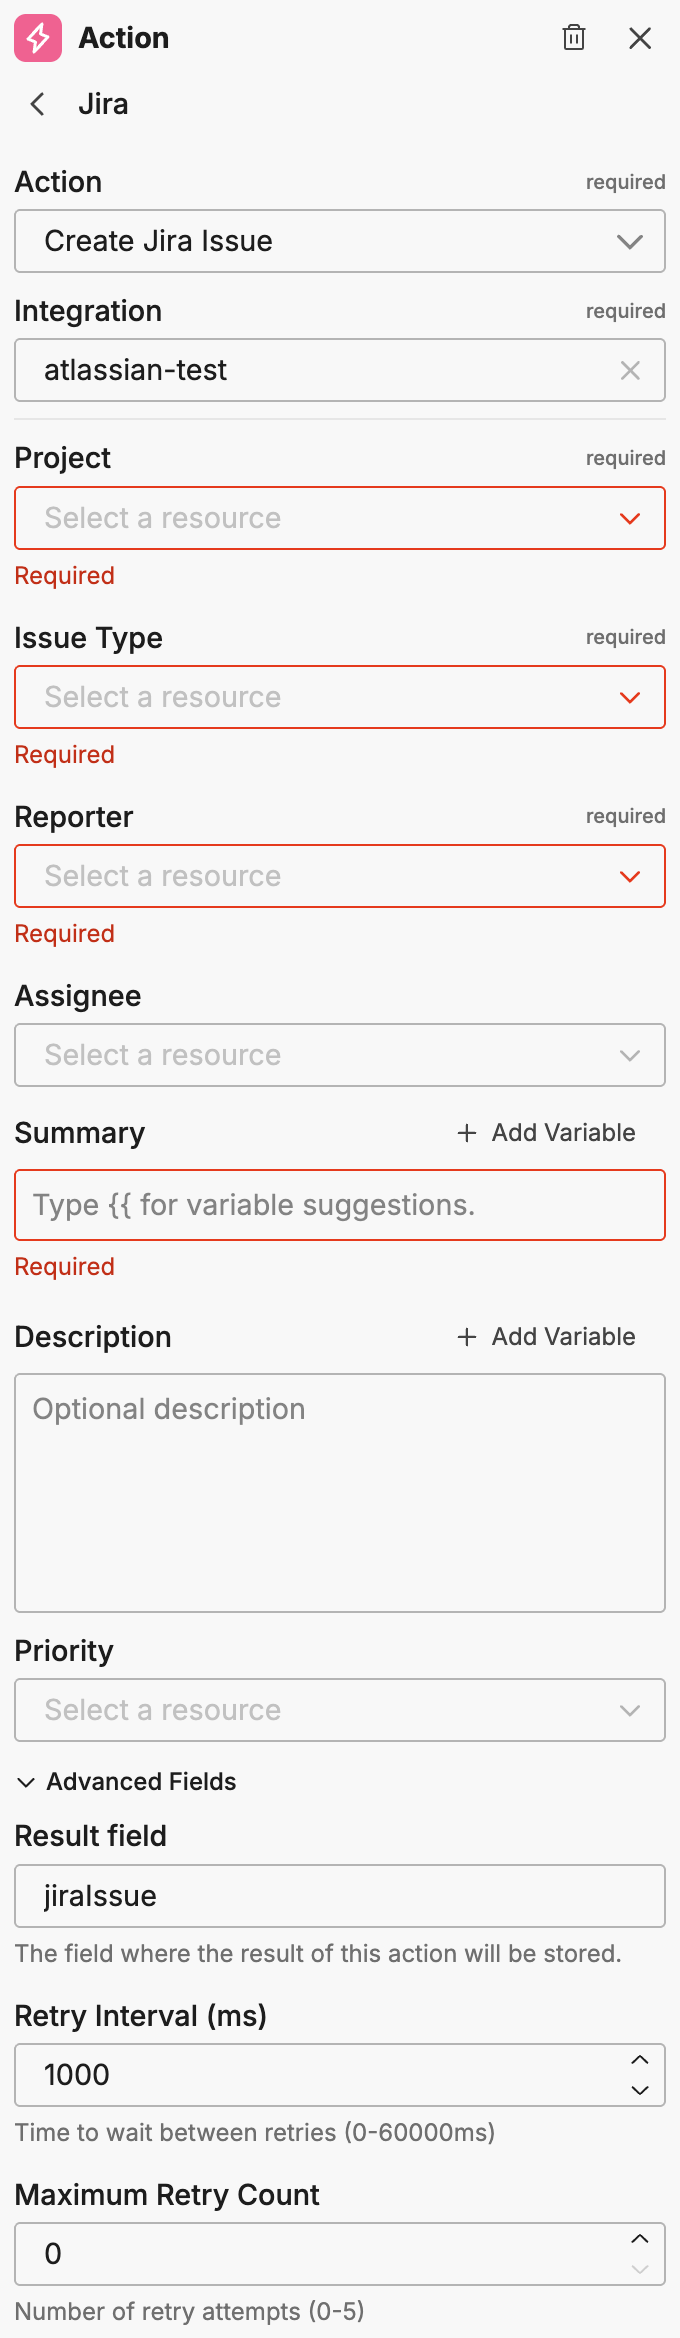Screen dimensions: 680x2338
Task: Decrease the Retry Interval value
Action: click(640, 2090)
